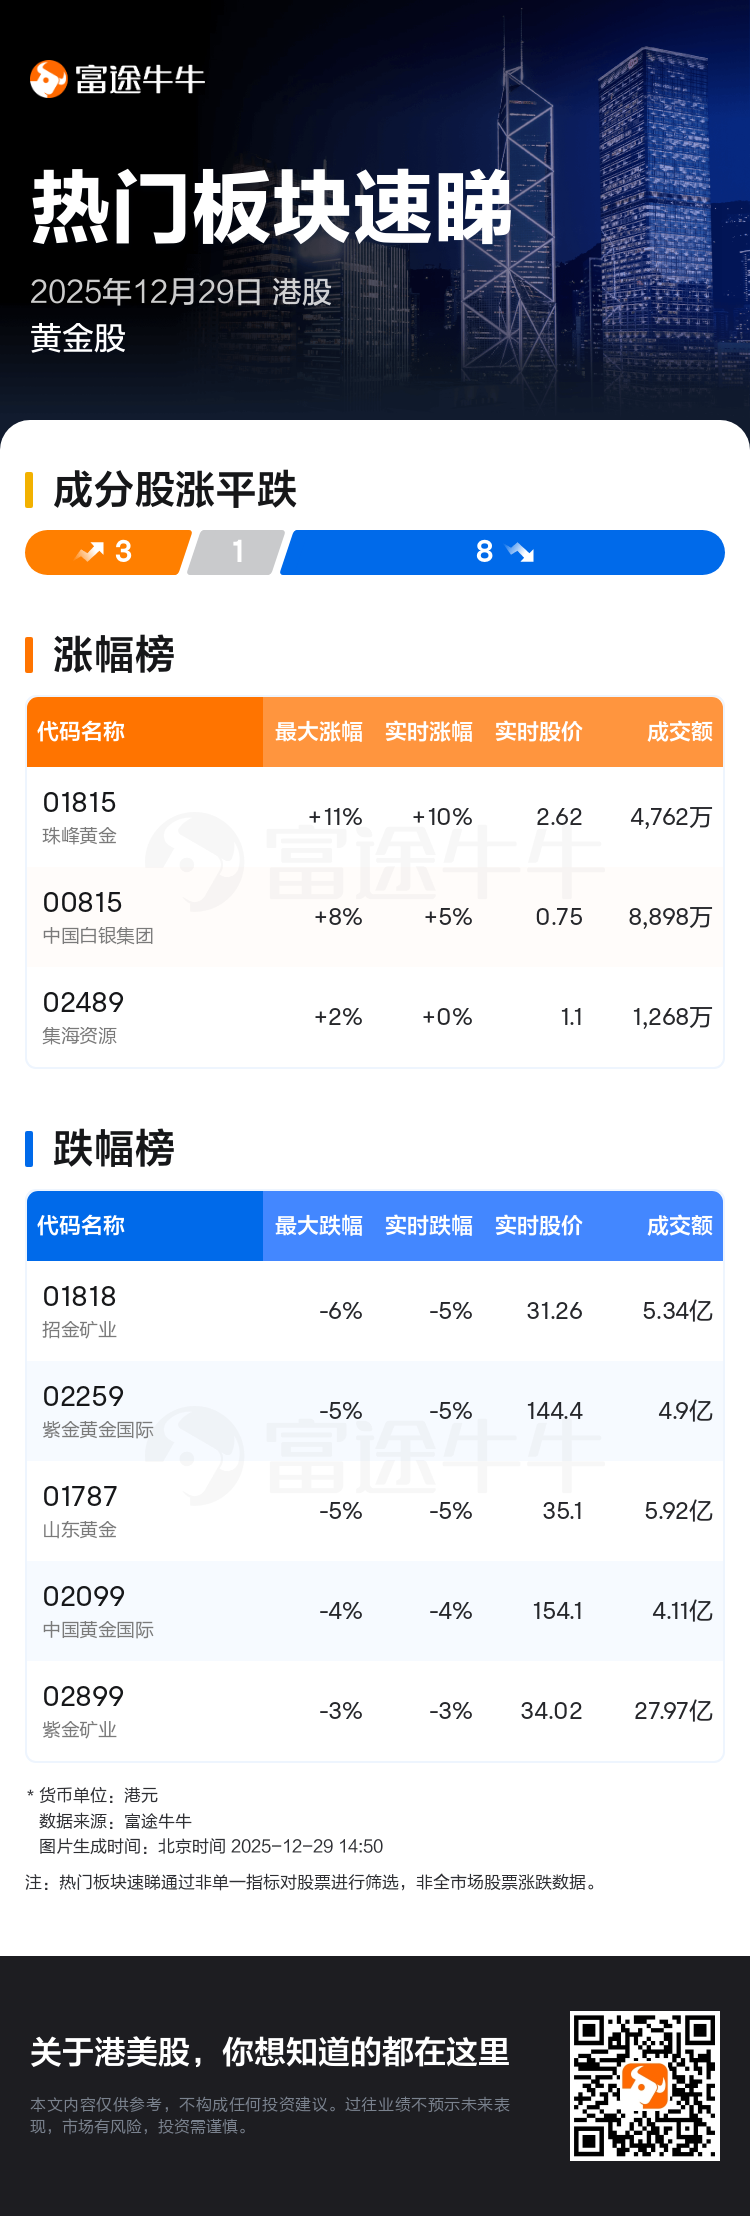Click the Futu Niuniu logo icon

[x=48, y=79]
